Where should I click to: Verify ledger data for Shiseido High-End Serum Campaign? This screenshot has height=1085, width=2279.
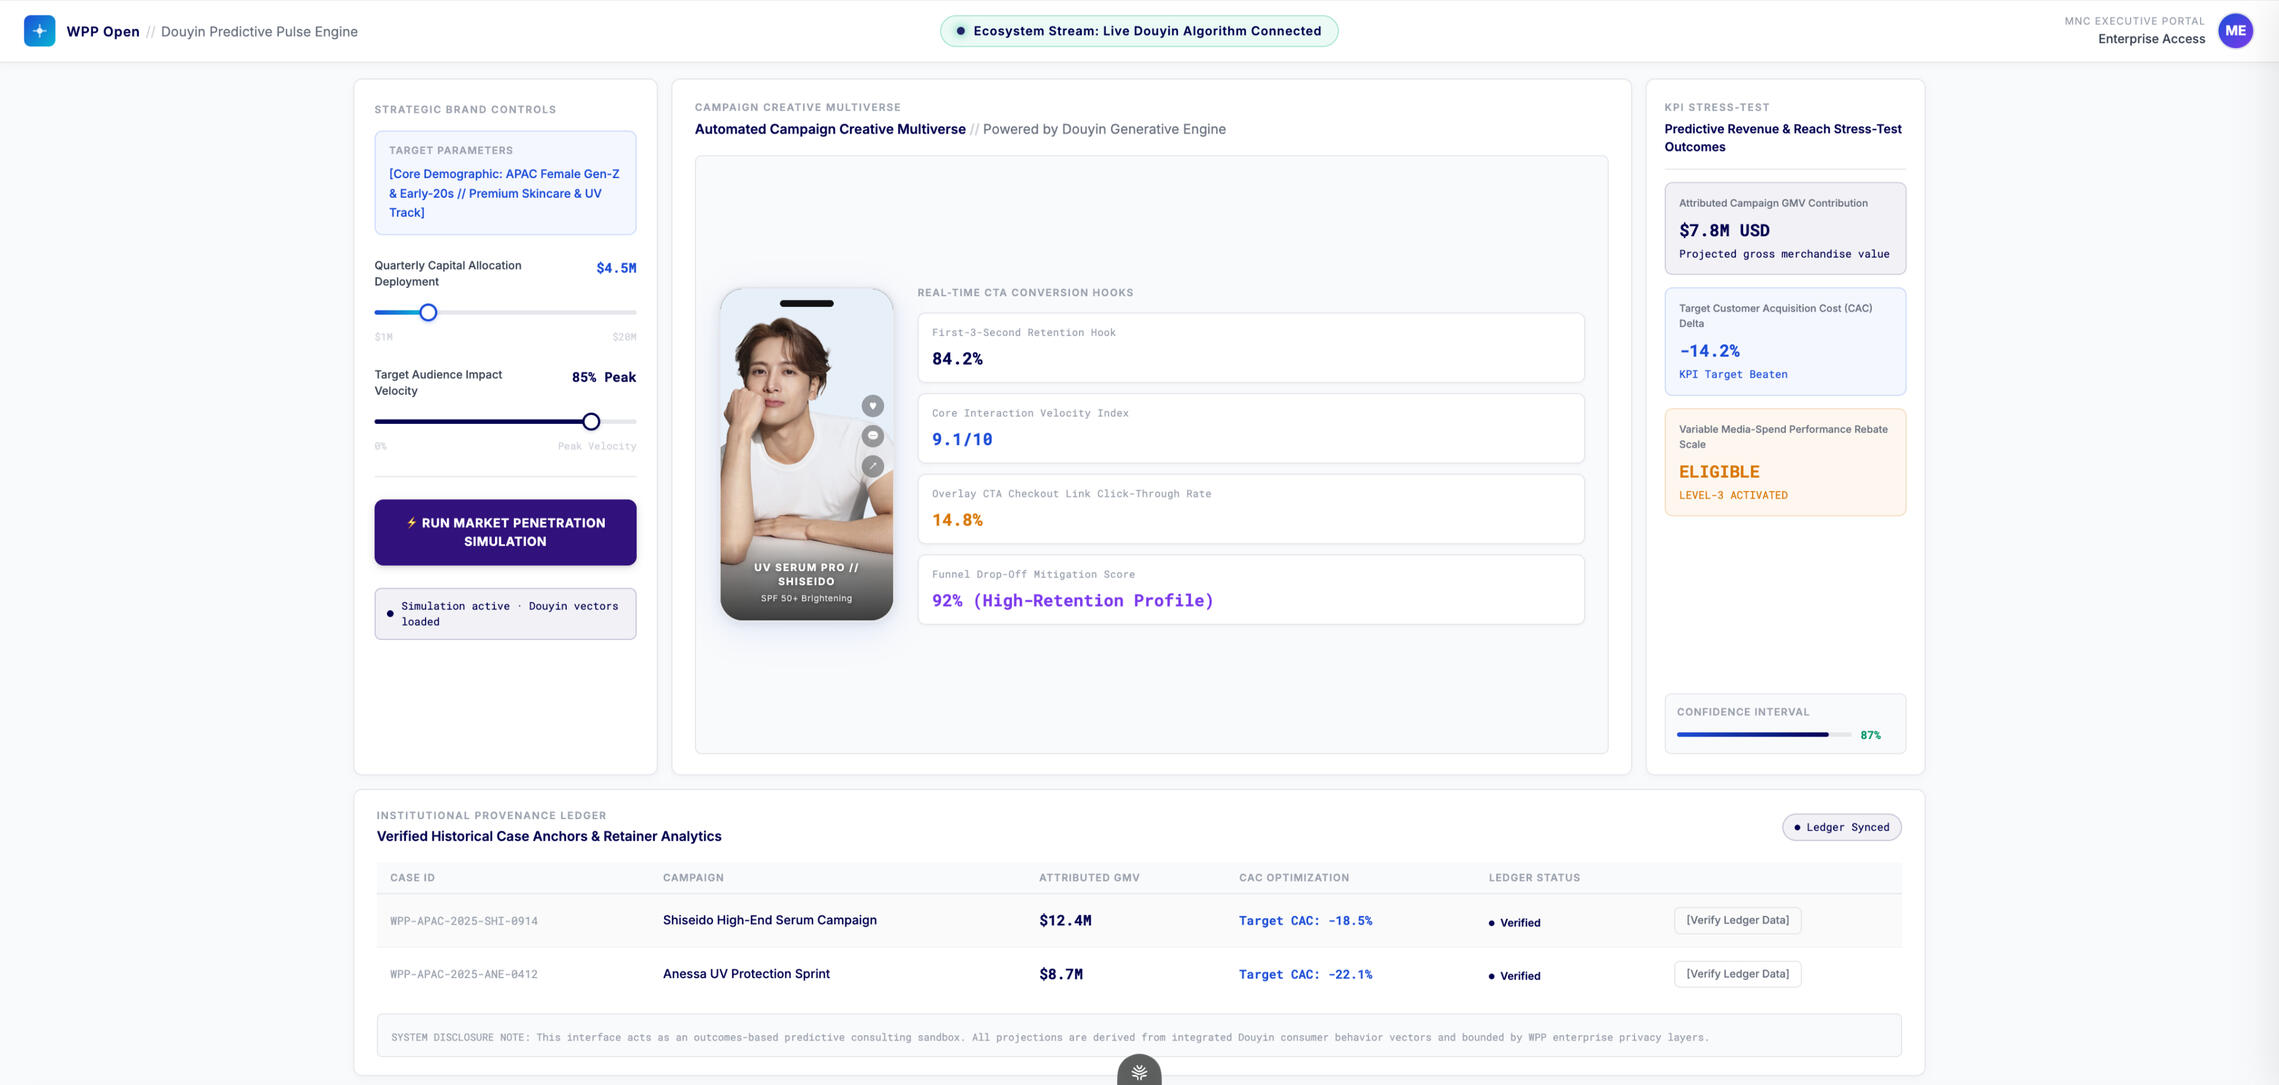pos(1738,920)
